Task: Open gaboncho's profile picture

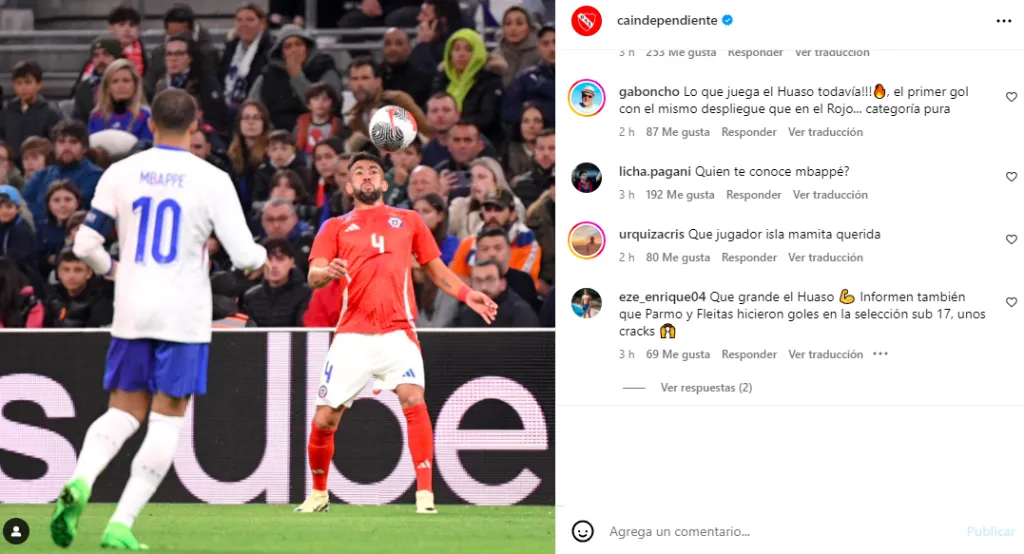Action: pos(586,98)
